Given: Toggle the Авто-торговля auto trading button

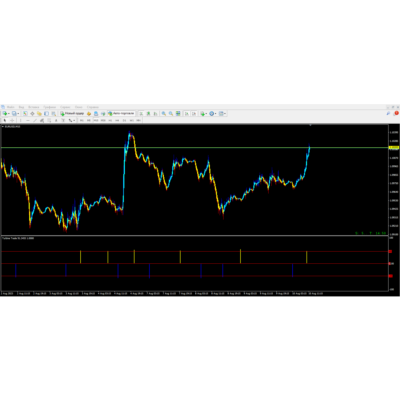Looking at the screenshot, I should click(x=122, y=114).
